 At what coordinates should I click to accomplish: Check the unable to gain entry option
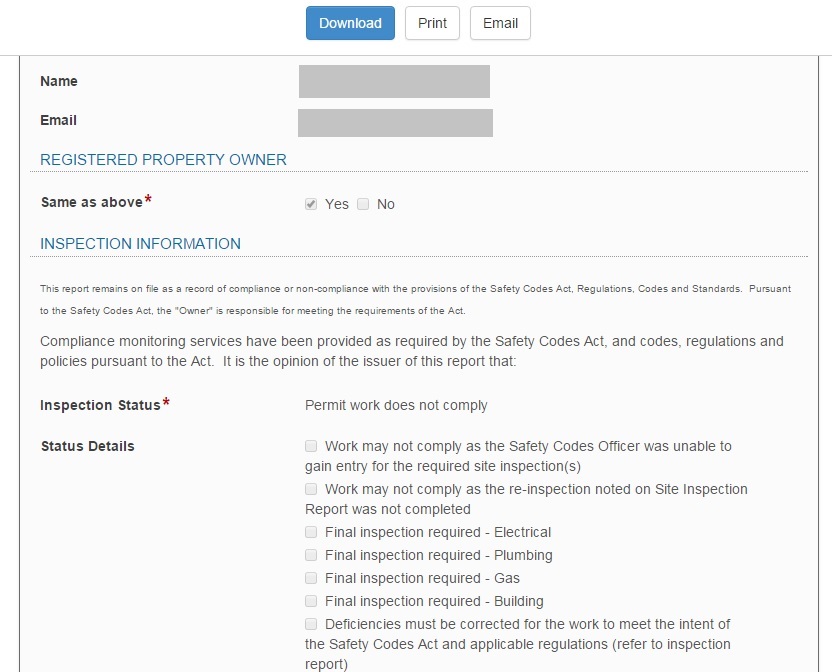pyautogui.click(x=312, y=446)
